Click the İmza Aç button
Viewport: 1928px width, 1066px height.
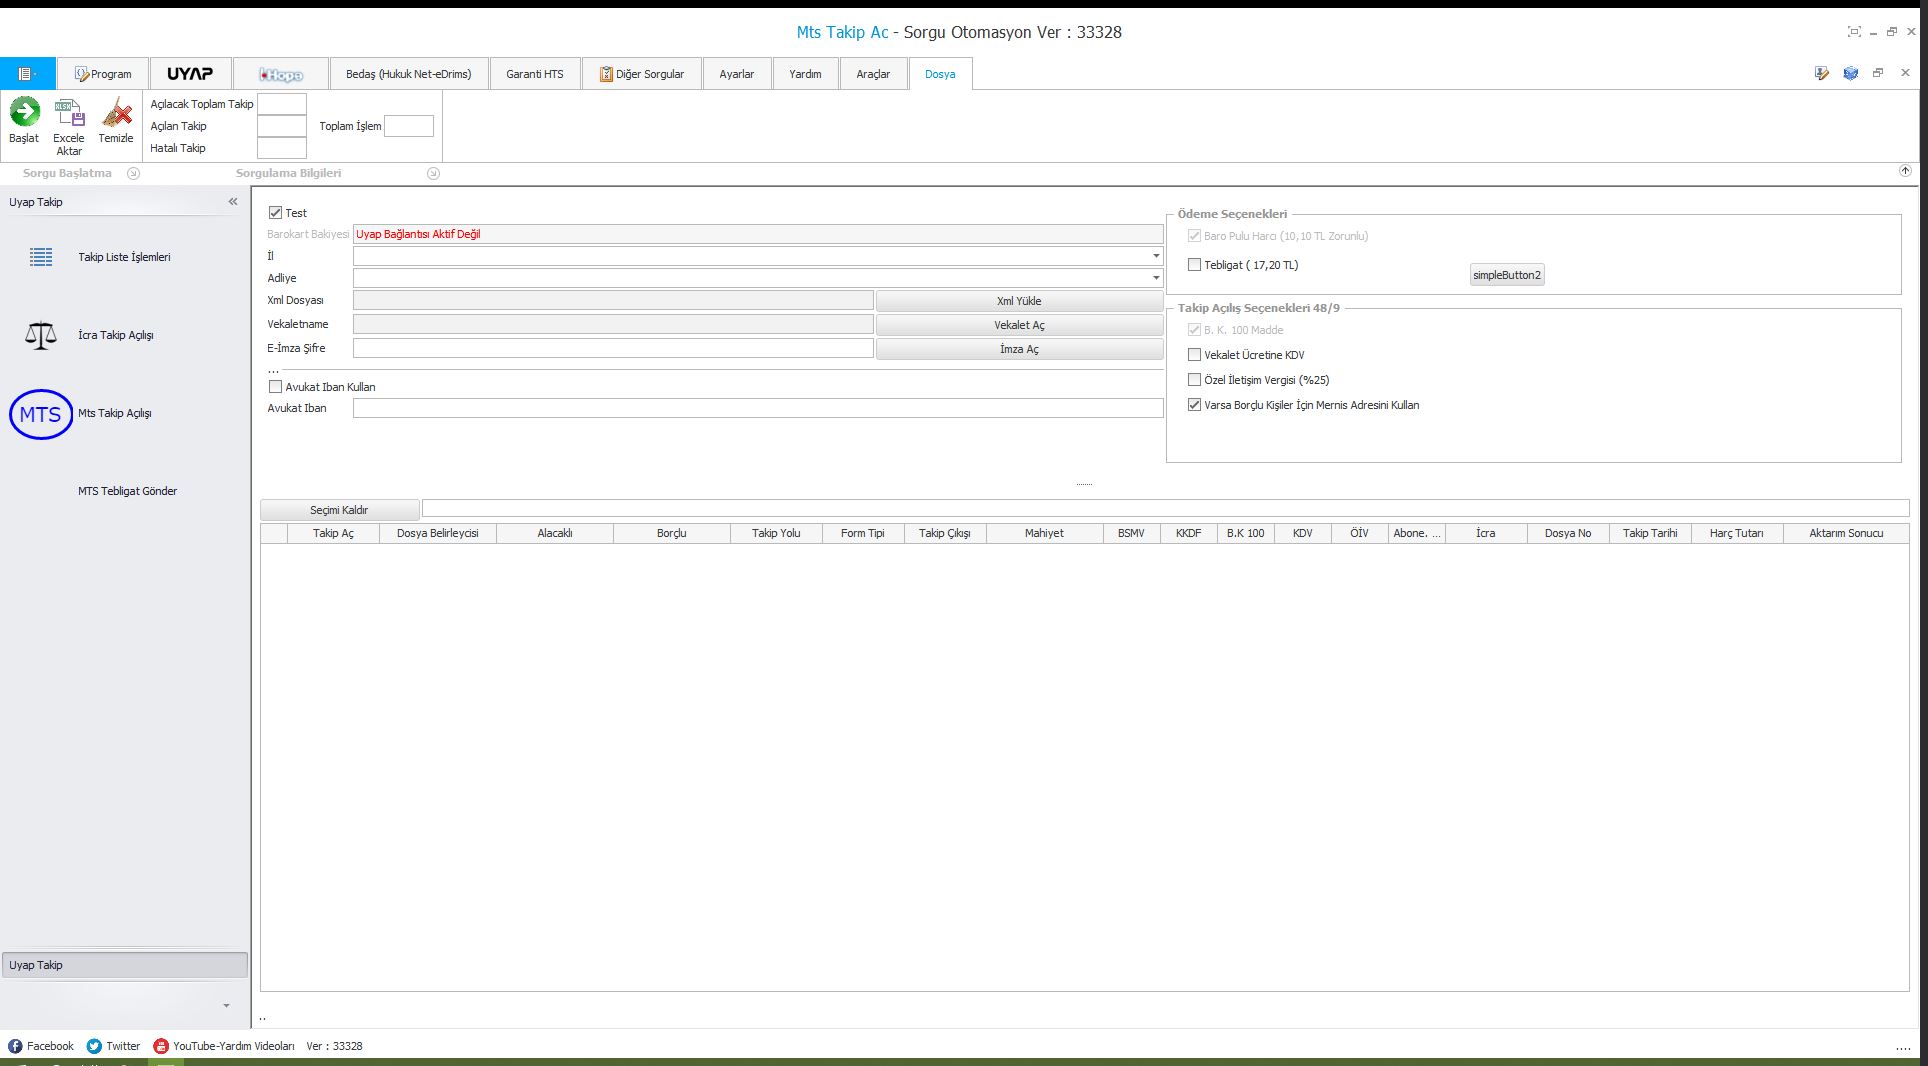click(x=1019, y=349)
